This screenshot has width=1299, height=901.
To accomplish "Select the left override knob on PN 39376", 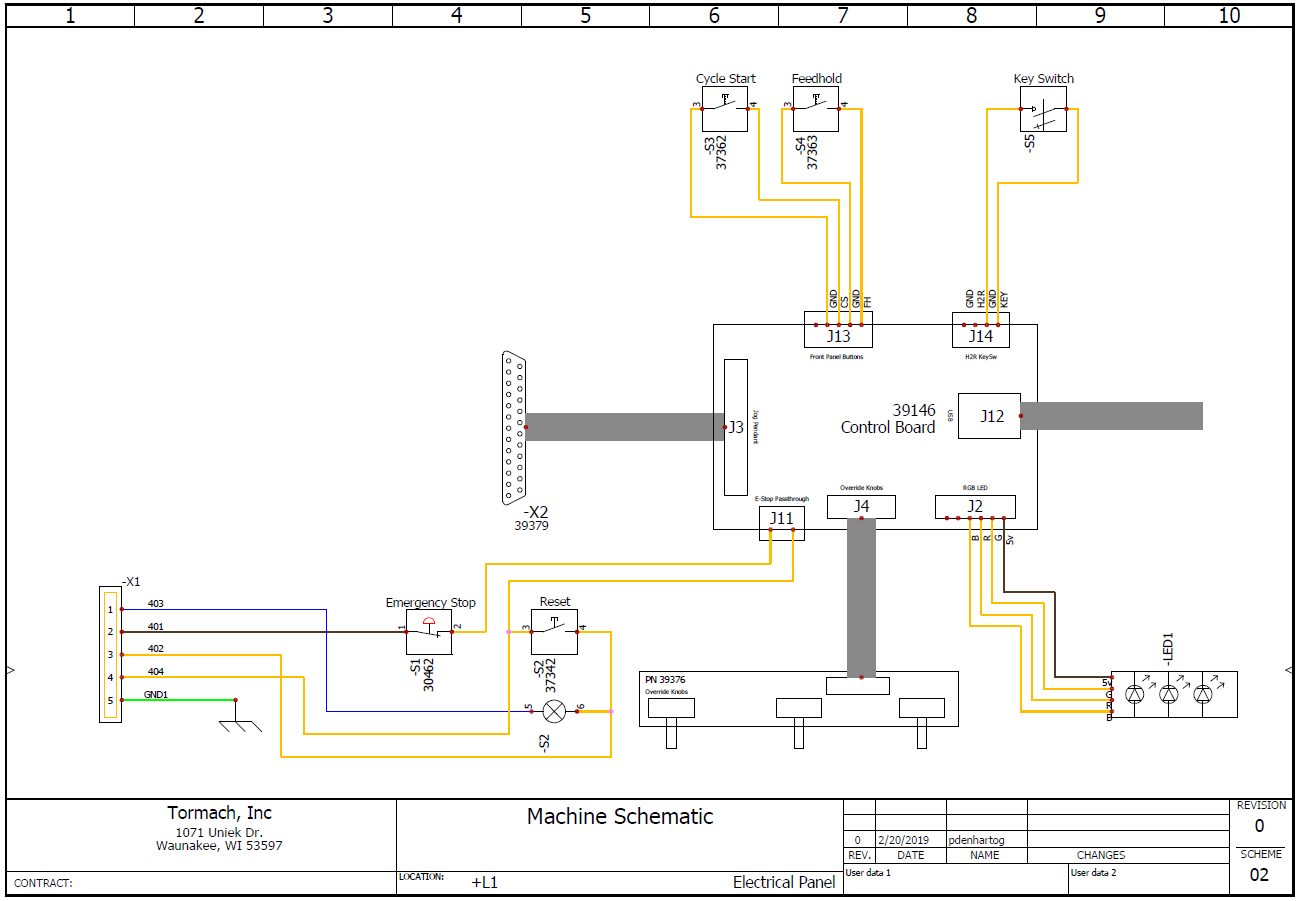I will 670,708.
